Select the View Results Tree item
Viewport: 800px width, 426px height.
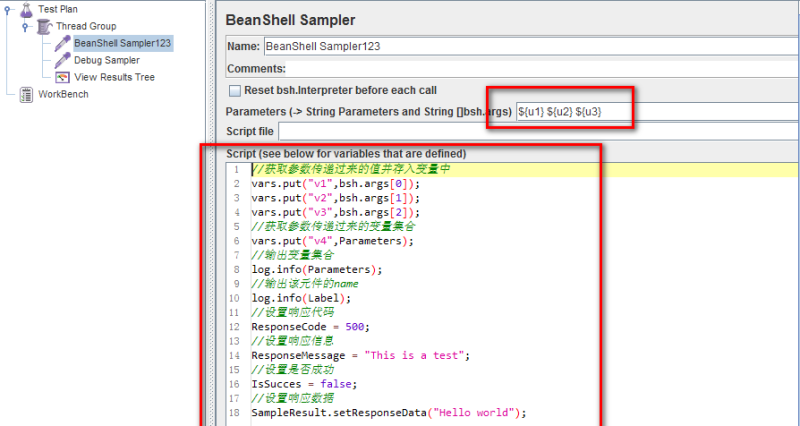point(114,77)
